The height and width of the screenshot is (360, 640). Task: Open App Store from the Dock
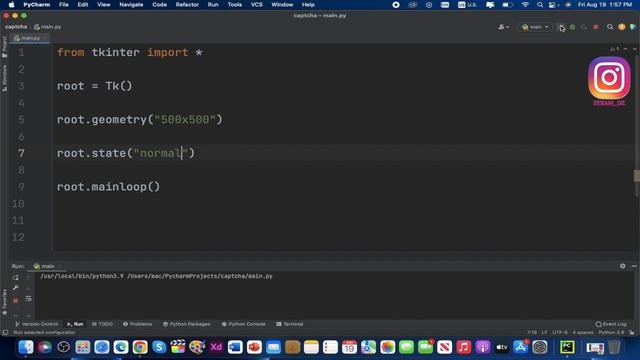(x=520, y=347)
